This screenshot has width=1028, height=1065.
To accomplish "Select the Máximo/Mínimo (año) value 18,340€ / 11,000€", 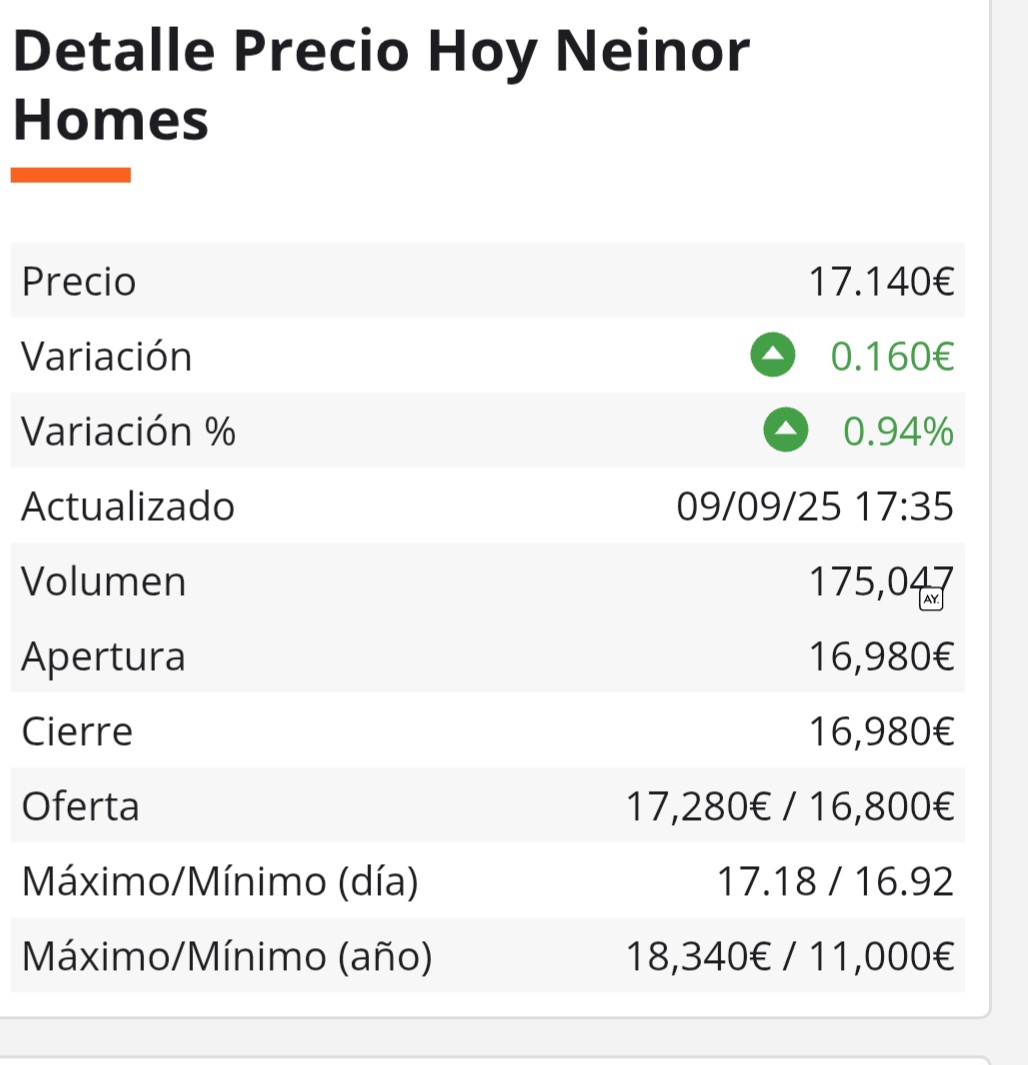I will coord(790,957).
